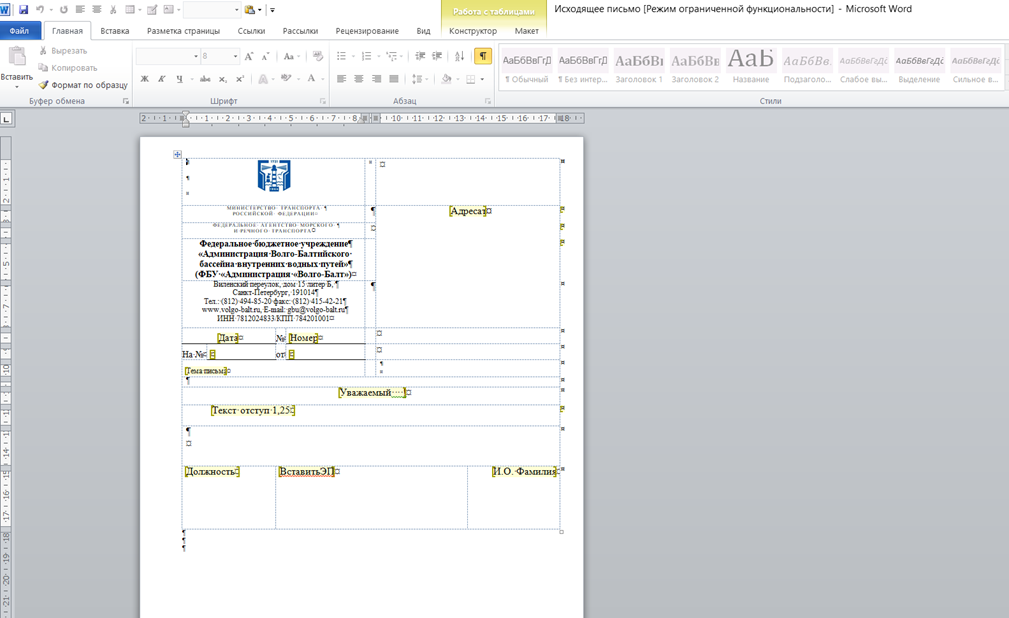Open the Рецензирование tab
Image resolution: width=1009 pixels, height=618 pixels.
pyautogui.click(x=367, y=31)
